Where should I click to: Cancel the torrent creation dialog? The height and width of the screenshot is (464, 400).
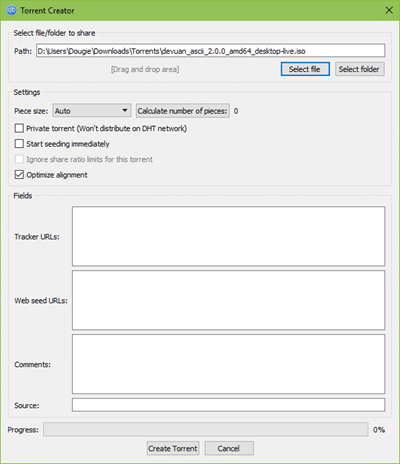coord(229,448)
